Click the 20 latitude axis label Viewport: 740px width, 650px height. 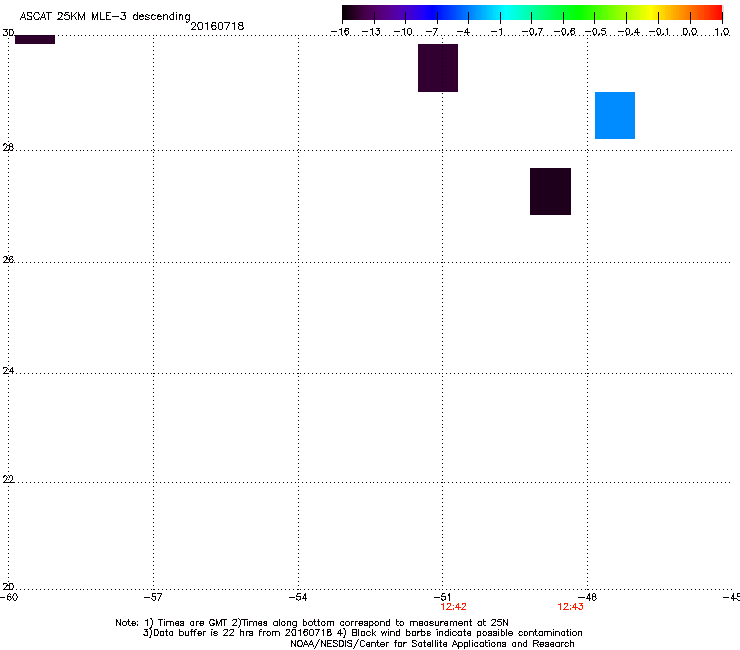pyautogui.click(x=8, y=587)
